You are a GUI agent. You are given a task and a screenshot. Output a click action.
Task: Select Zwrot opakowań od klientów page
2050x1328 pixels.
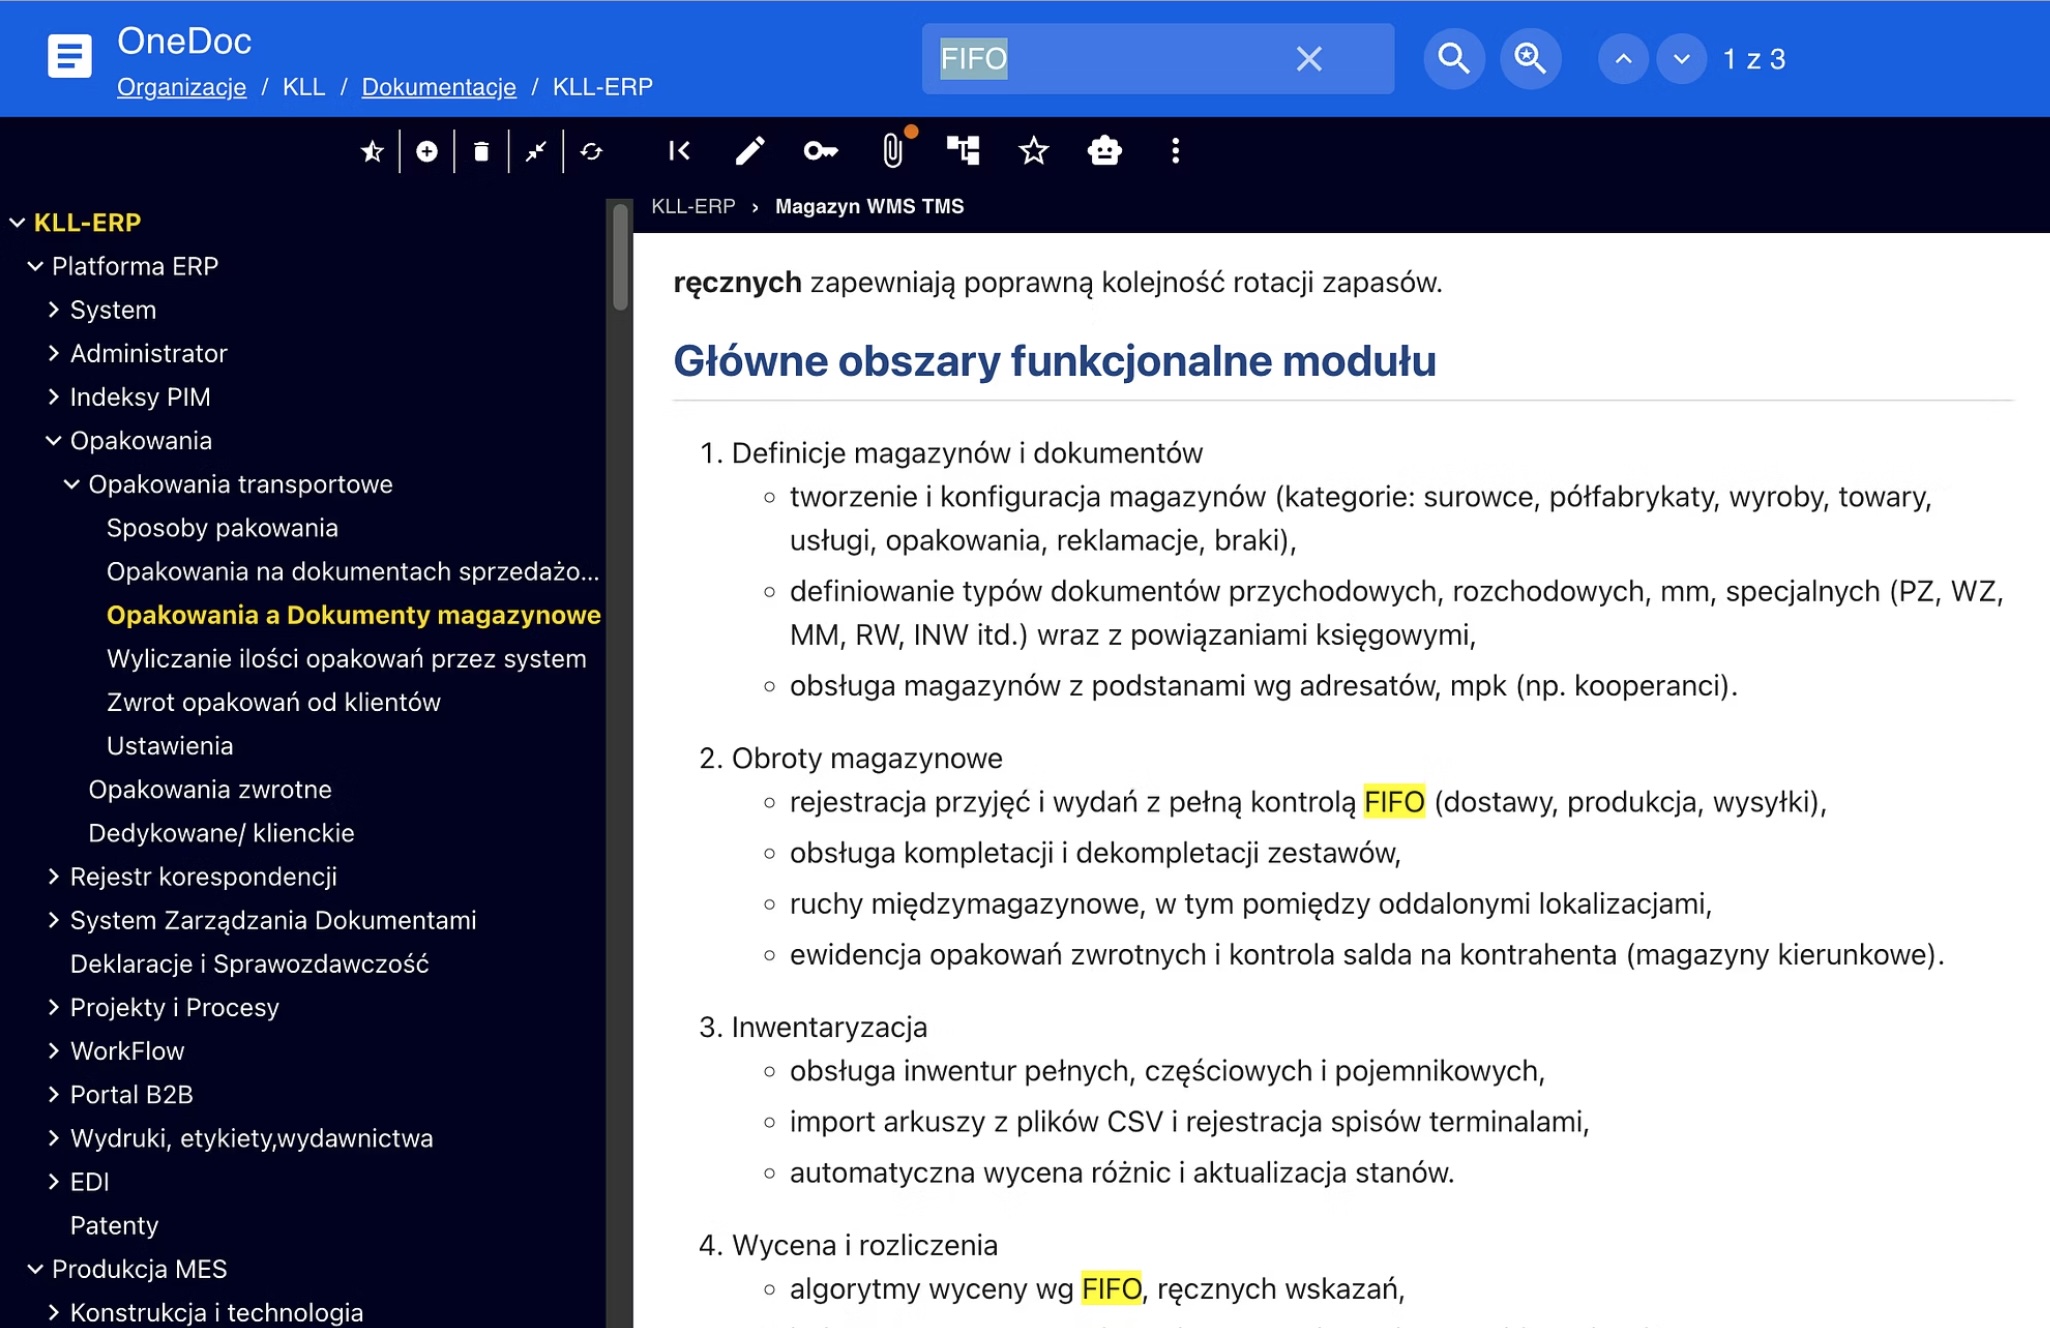click(x=273, y=702)
